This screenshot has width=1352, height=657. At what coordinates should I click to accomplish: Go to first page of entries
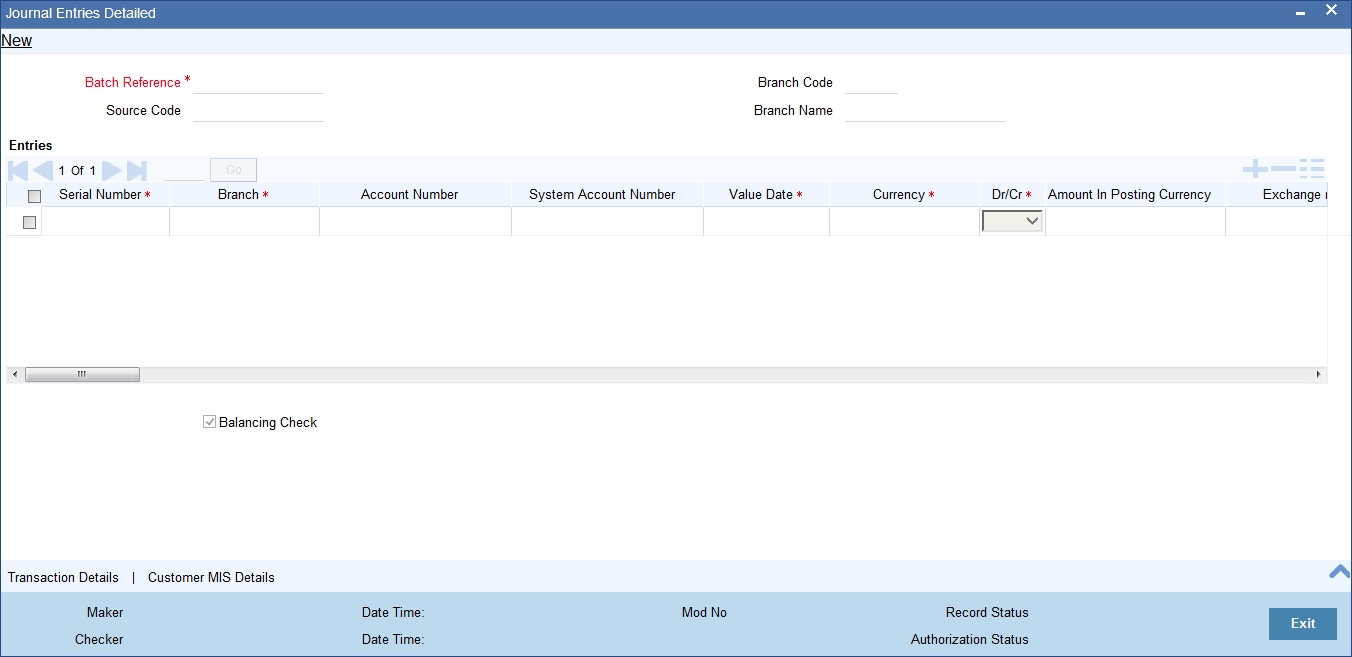click(18, 170)
